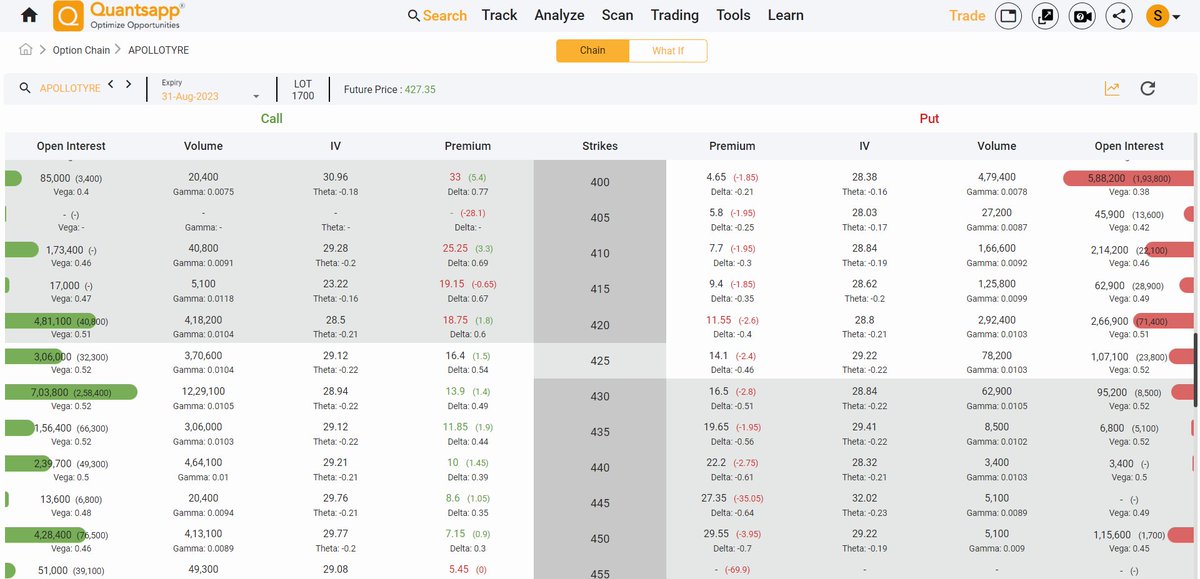The width and height of the screenshot is (1200, 579).
Task: Click the Quantsapp logo
Action: [x=119, y=16]
